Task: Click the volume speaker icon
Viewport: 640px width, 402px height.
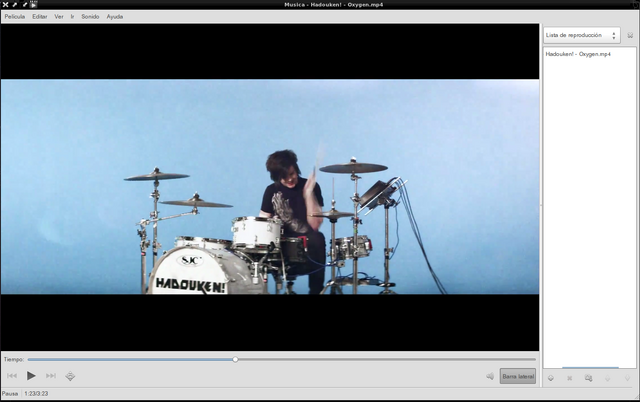Action: click(x=490, y=376)
